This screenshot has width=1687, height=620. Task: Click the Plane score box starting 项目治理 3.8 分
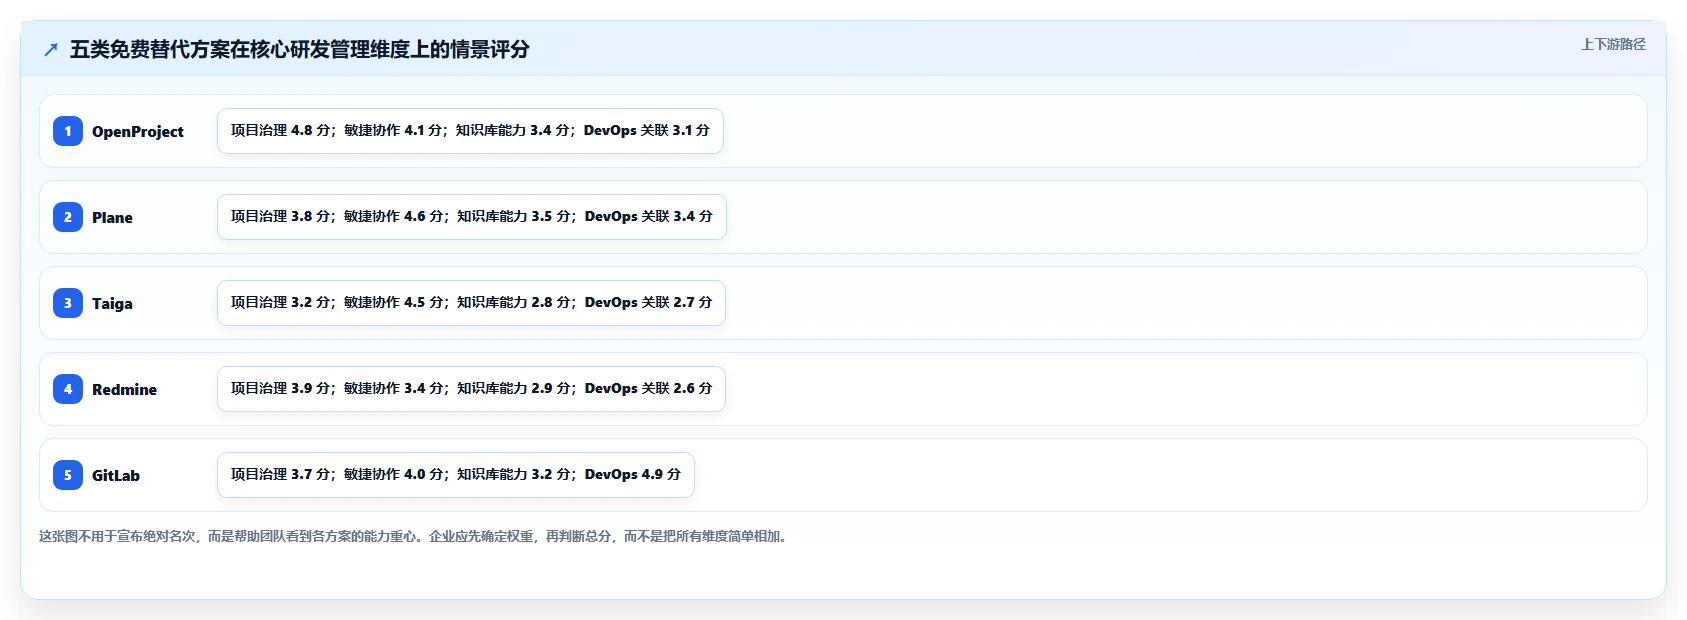[472, 217]
